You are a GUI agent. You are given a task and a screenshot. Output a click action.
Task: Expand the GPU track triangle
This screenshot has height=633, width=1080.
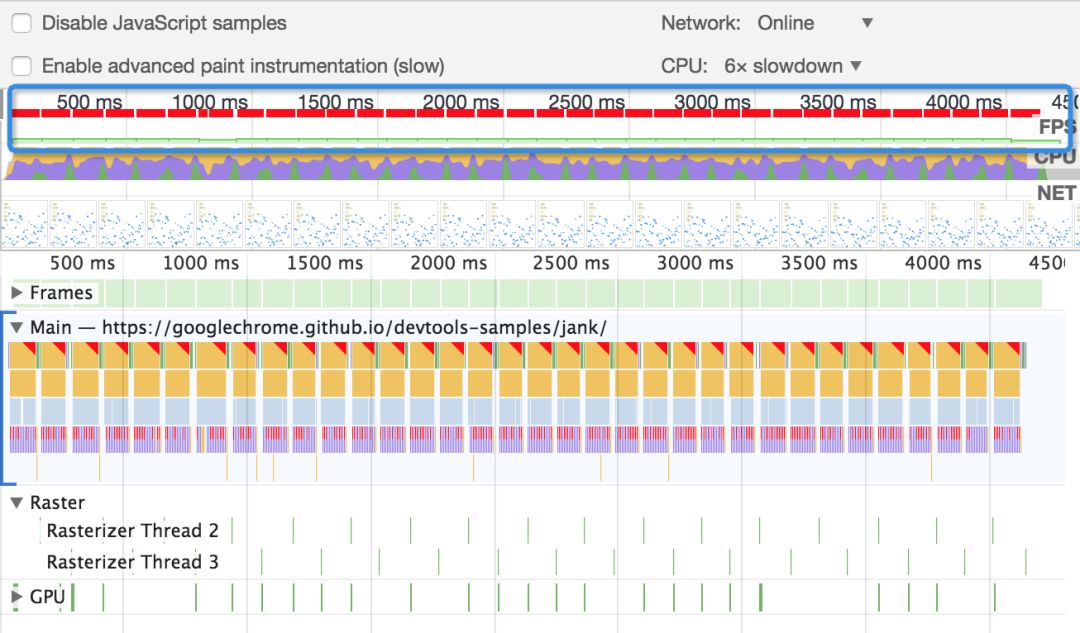pos(17,597)
